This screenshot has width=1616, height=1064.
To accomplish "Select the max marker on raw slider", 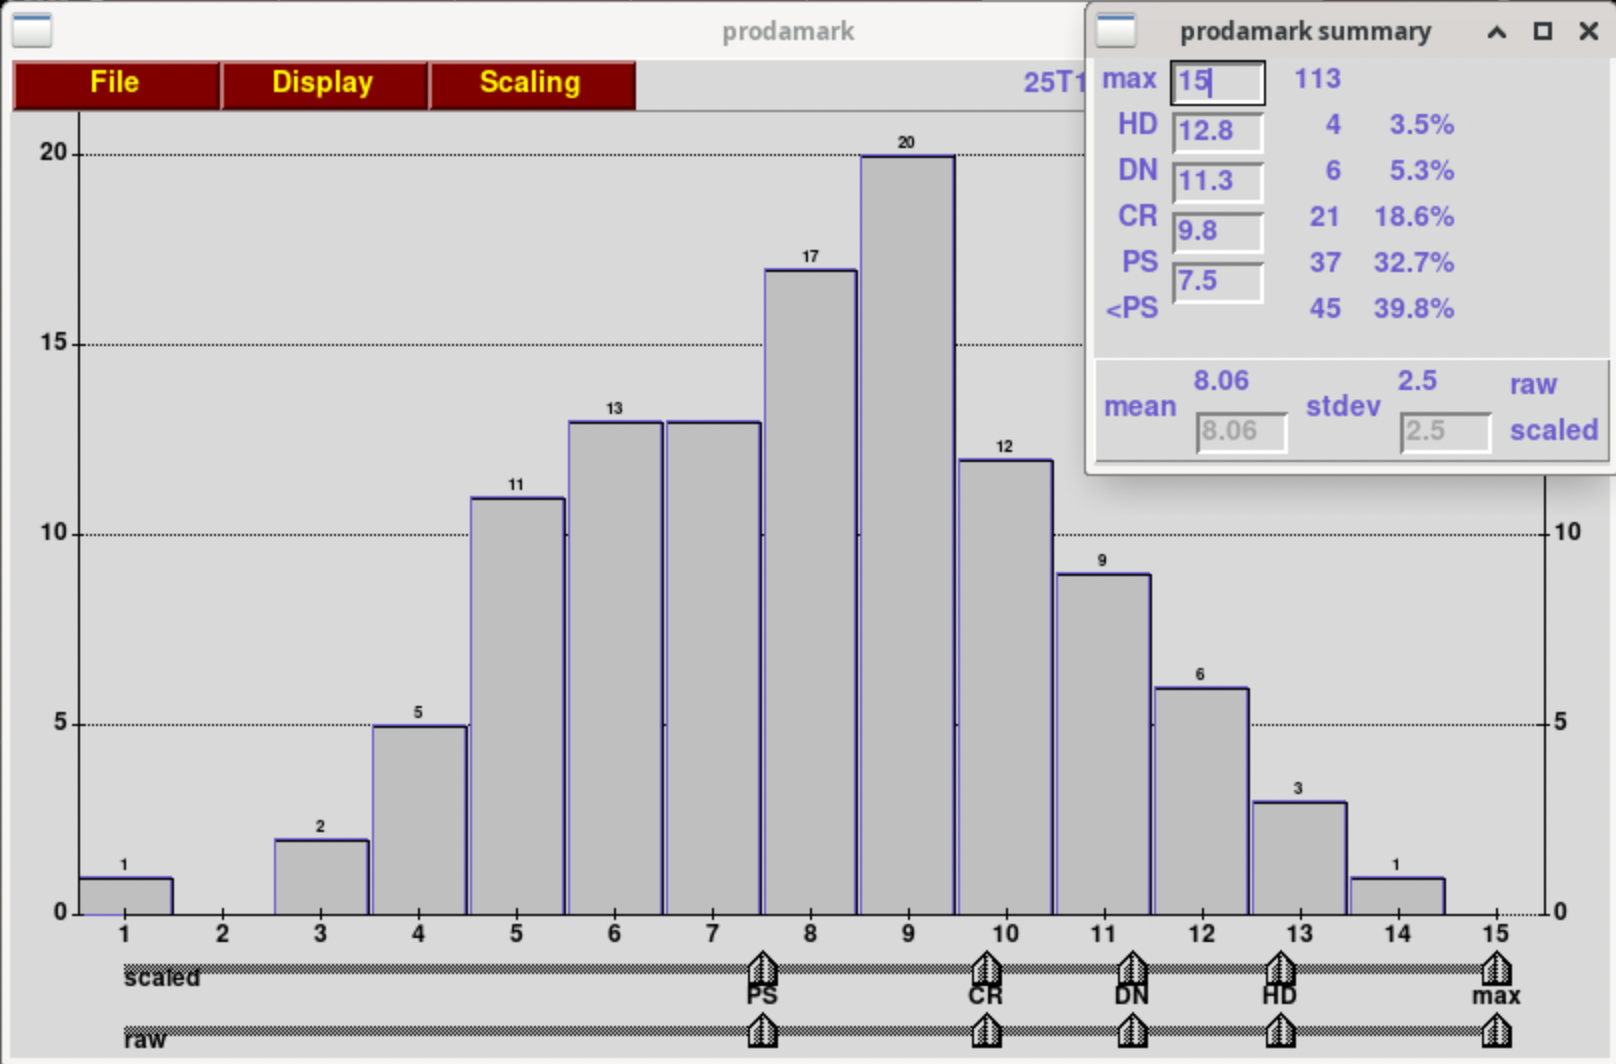I will pyautogui.click(x=1496, y=1030).
